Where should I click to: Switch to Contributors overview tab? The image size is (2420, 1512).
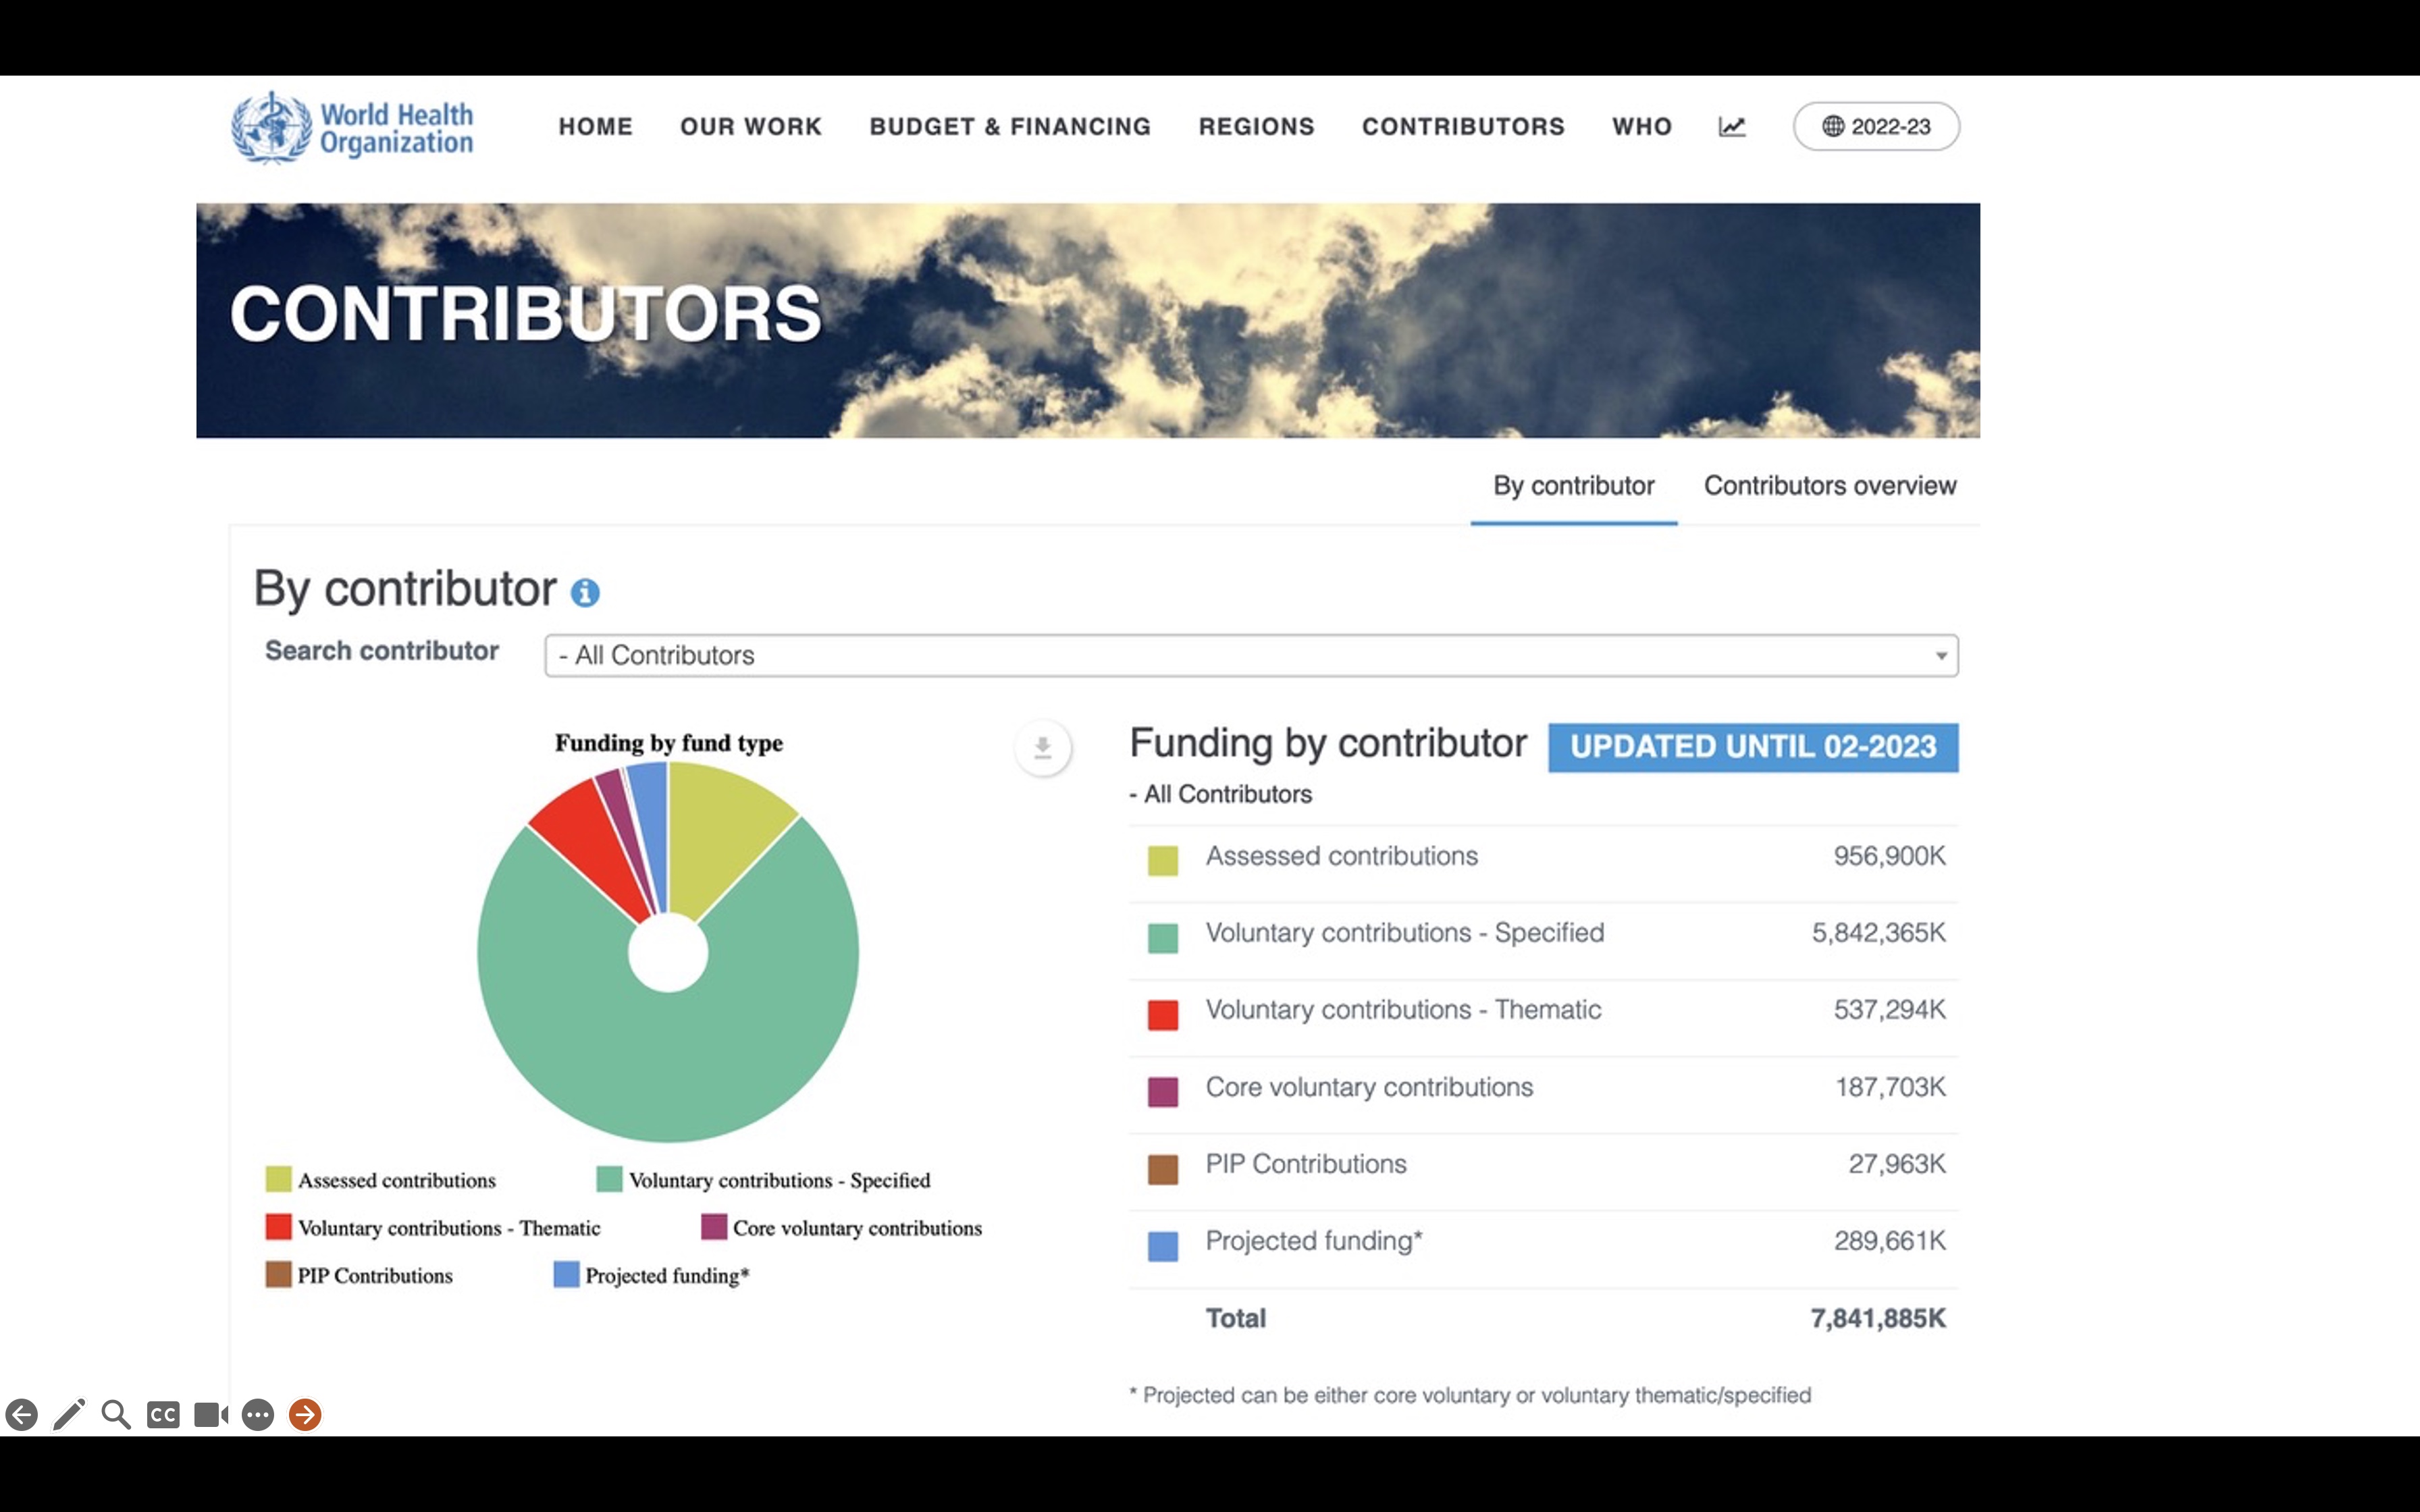click(1829, 486)
